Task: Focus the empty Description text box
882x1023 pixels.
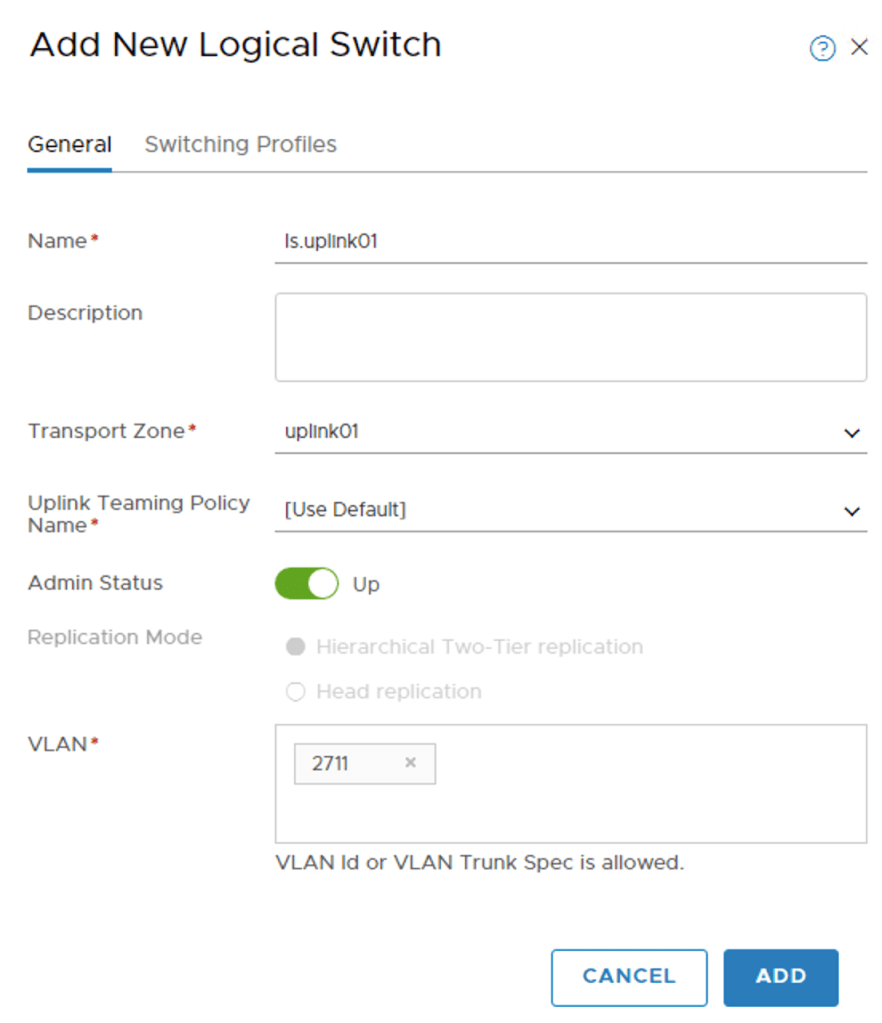Action: click(x=570, y=337)
